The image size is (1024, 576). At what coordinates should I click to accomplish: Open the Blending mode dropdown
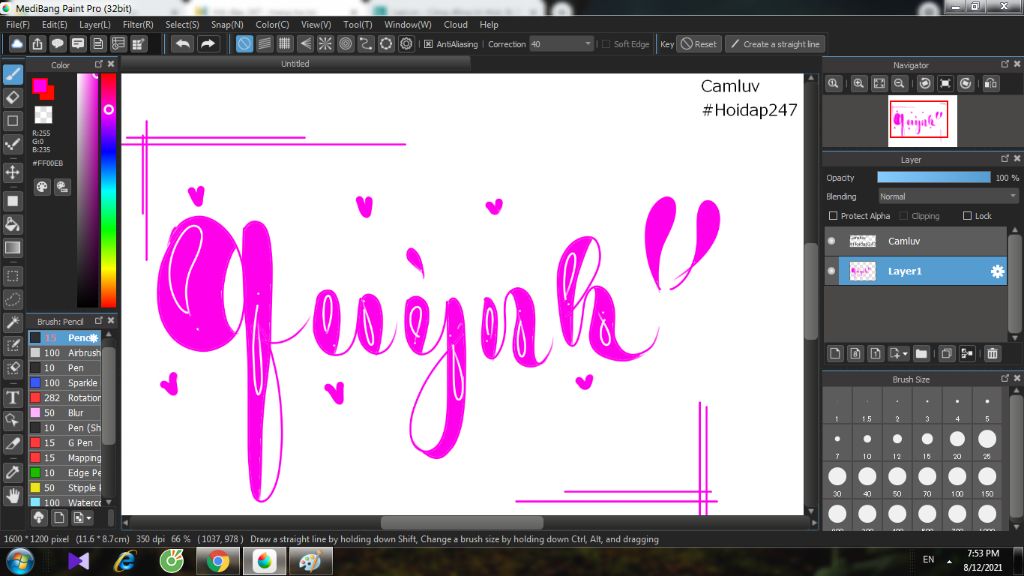[947, 197]
